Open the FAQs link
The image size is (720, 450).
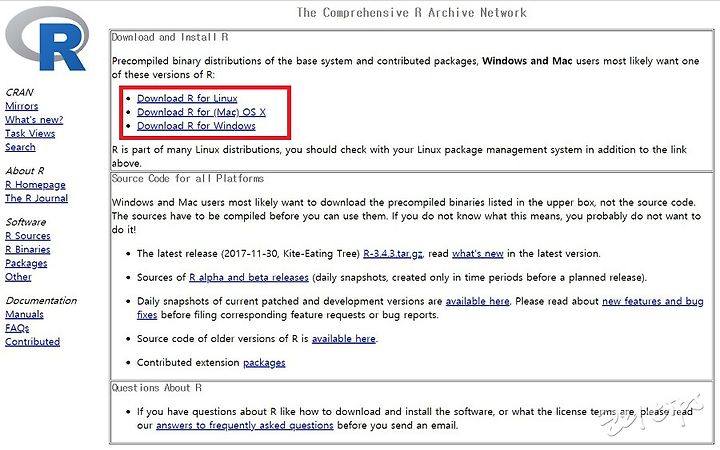click(17, 328)
